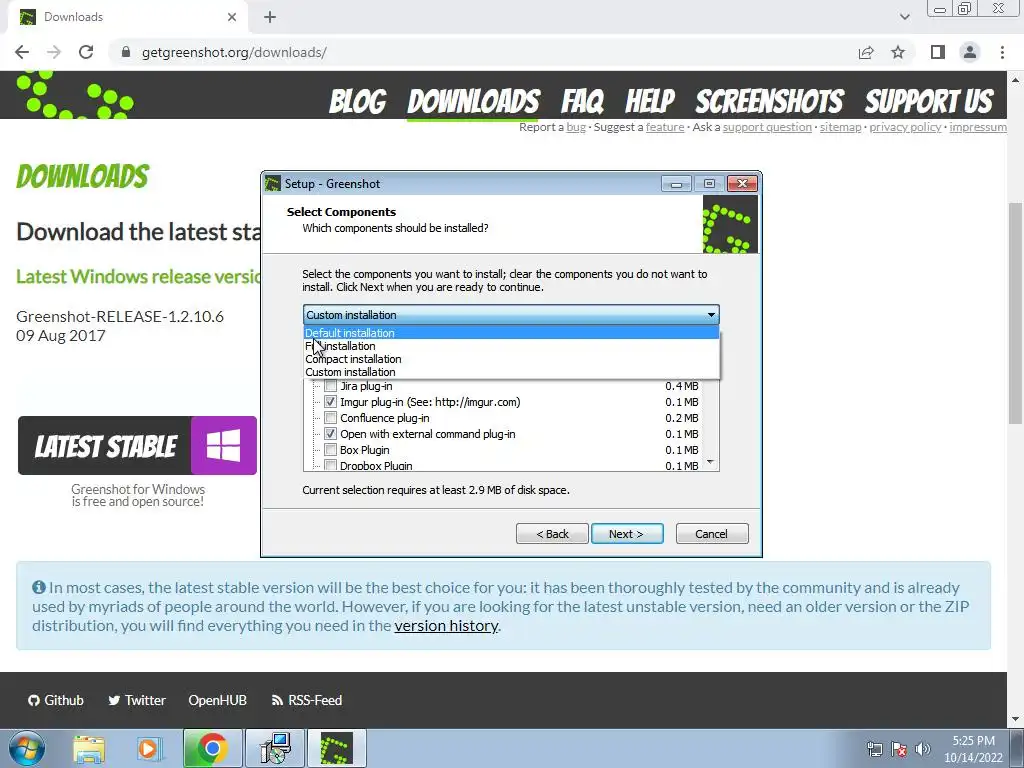
Task: Open the Github link in the footer
Action: [56, 700]
